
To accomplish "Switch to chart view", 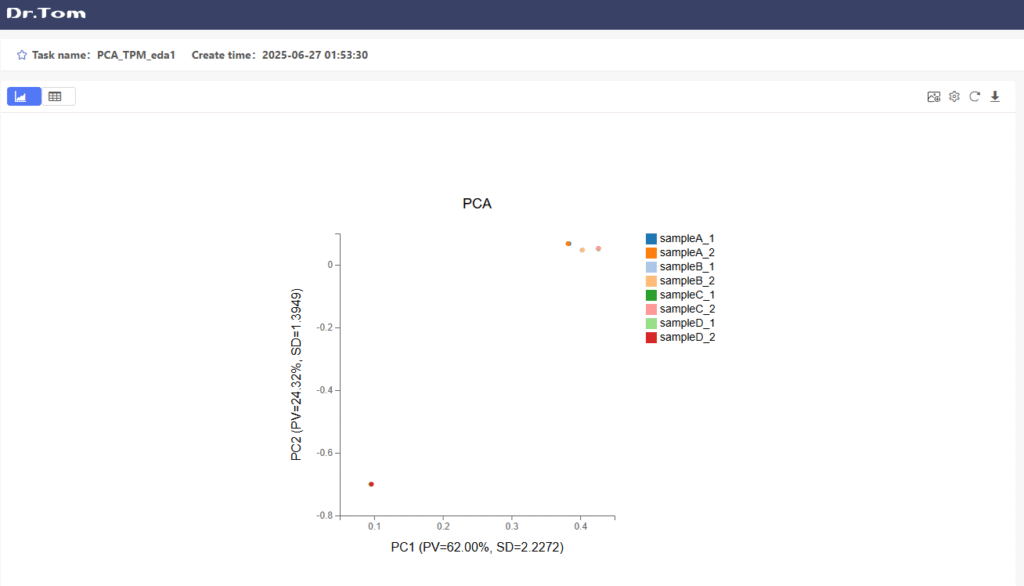I will [24, 96].
